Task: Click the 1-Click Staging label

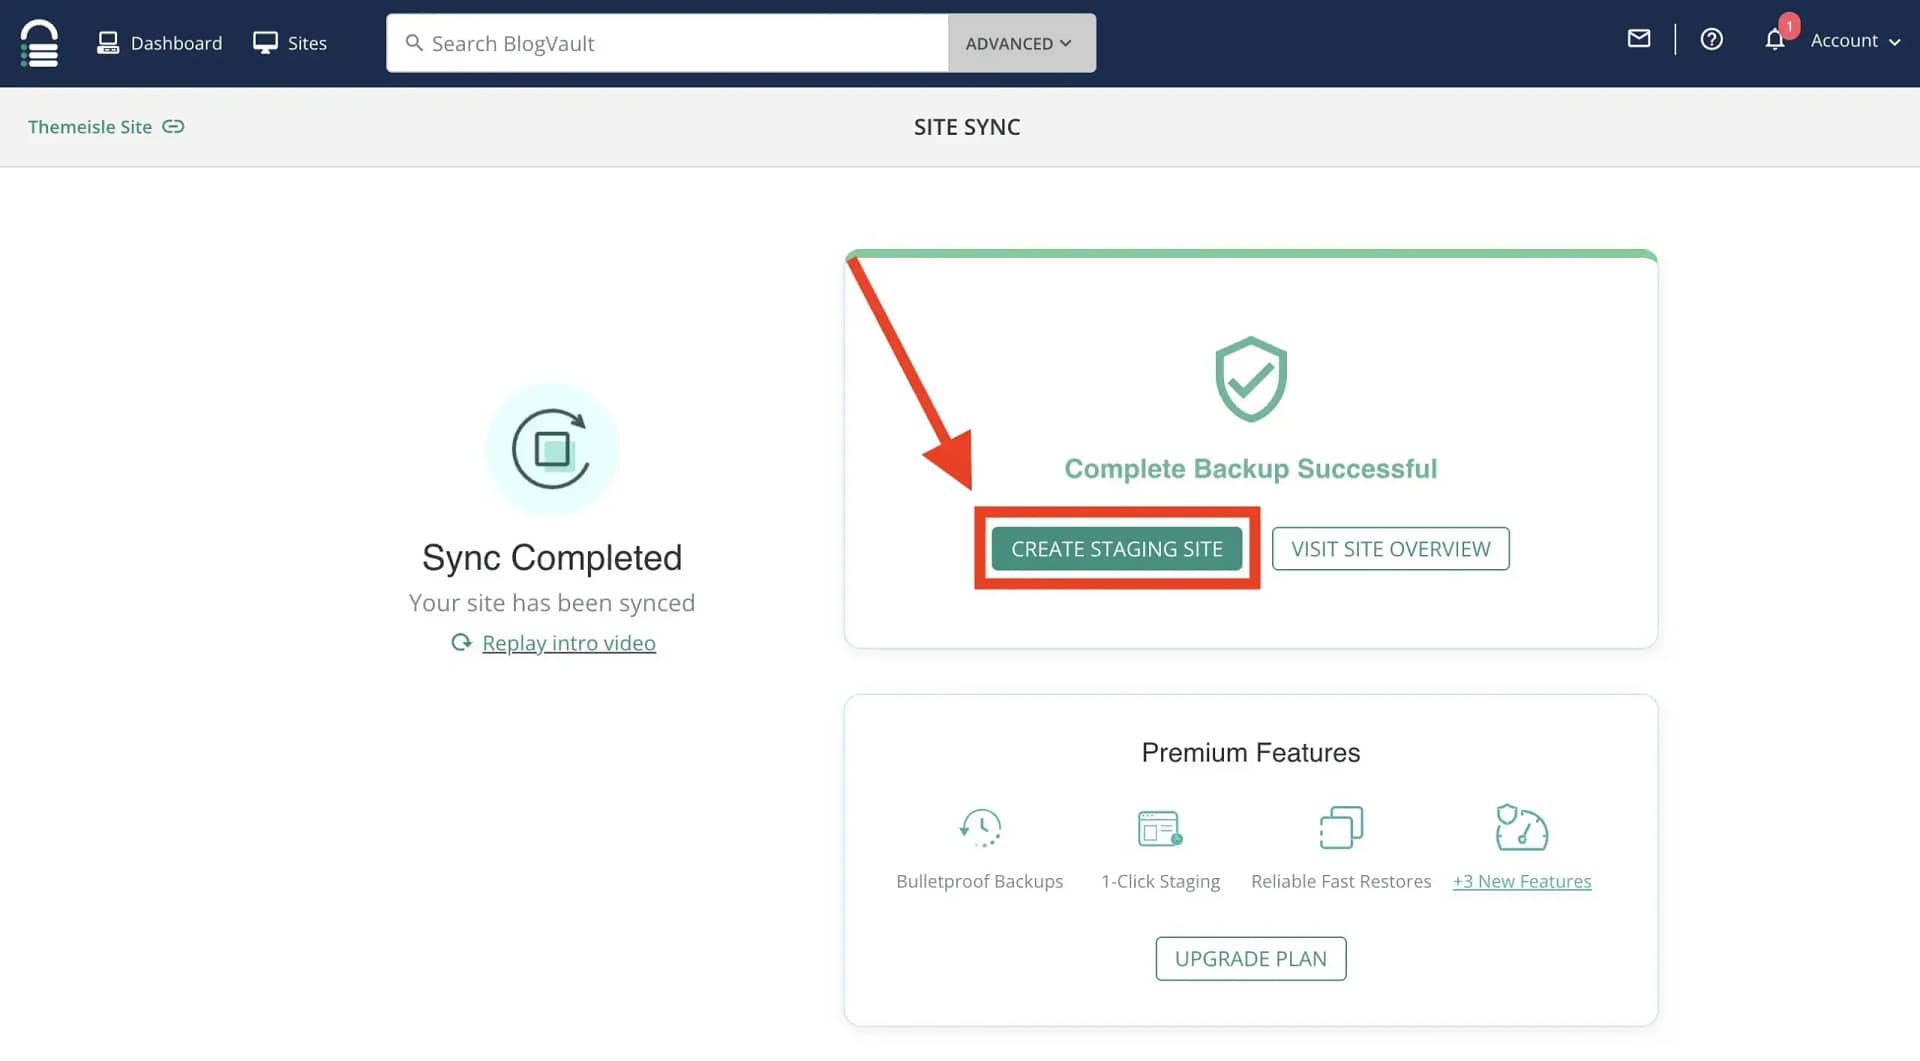Action: point(1160,881)
